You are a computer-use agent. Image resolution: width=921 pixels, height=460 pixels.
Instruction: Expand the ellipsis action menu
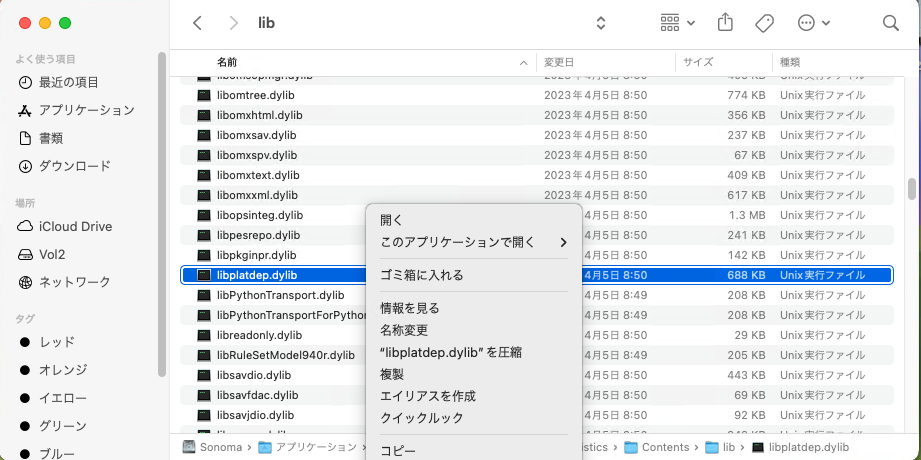coord(813,22)
